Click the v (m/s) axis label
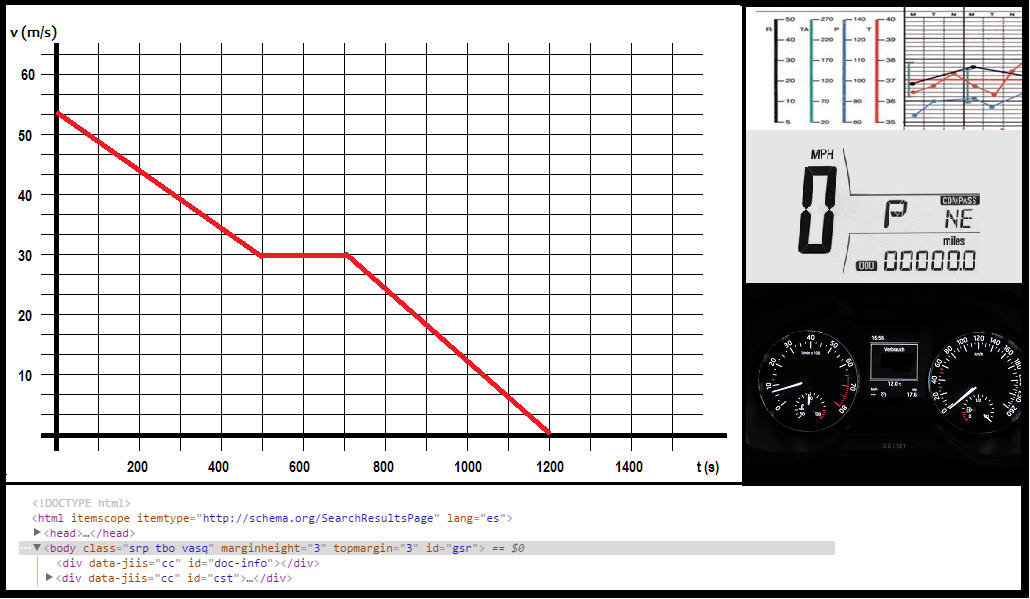The width and height of the screenshot is (1030, 599). coord(34,32)
